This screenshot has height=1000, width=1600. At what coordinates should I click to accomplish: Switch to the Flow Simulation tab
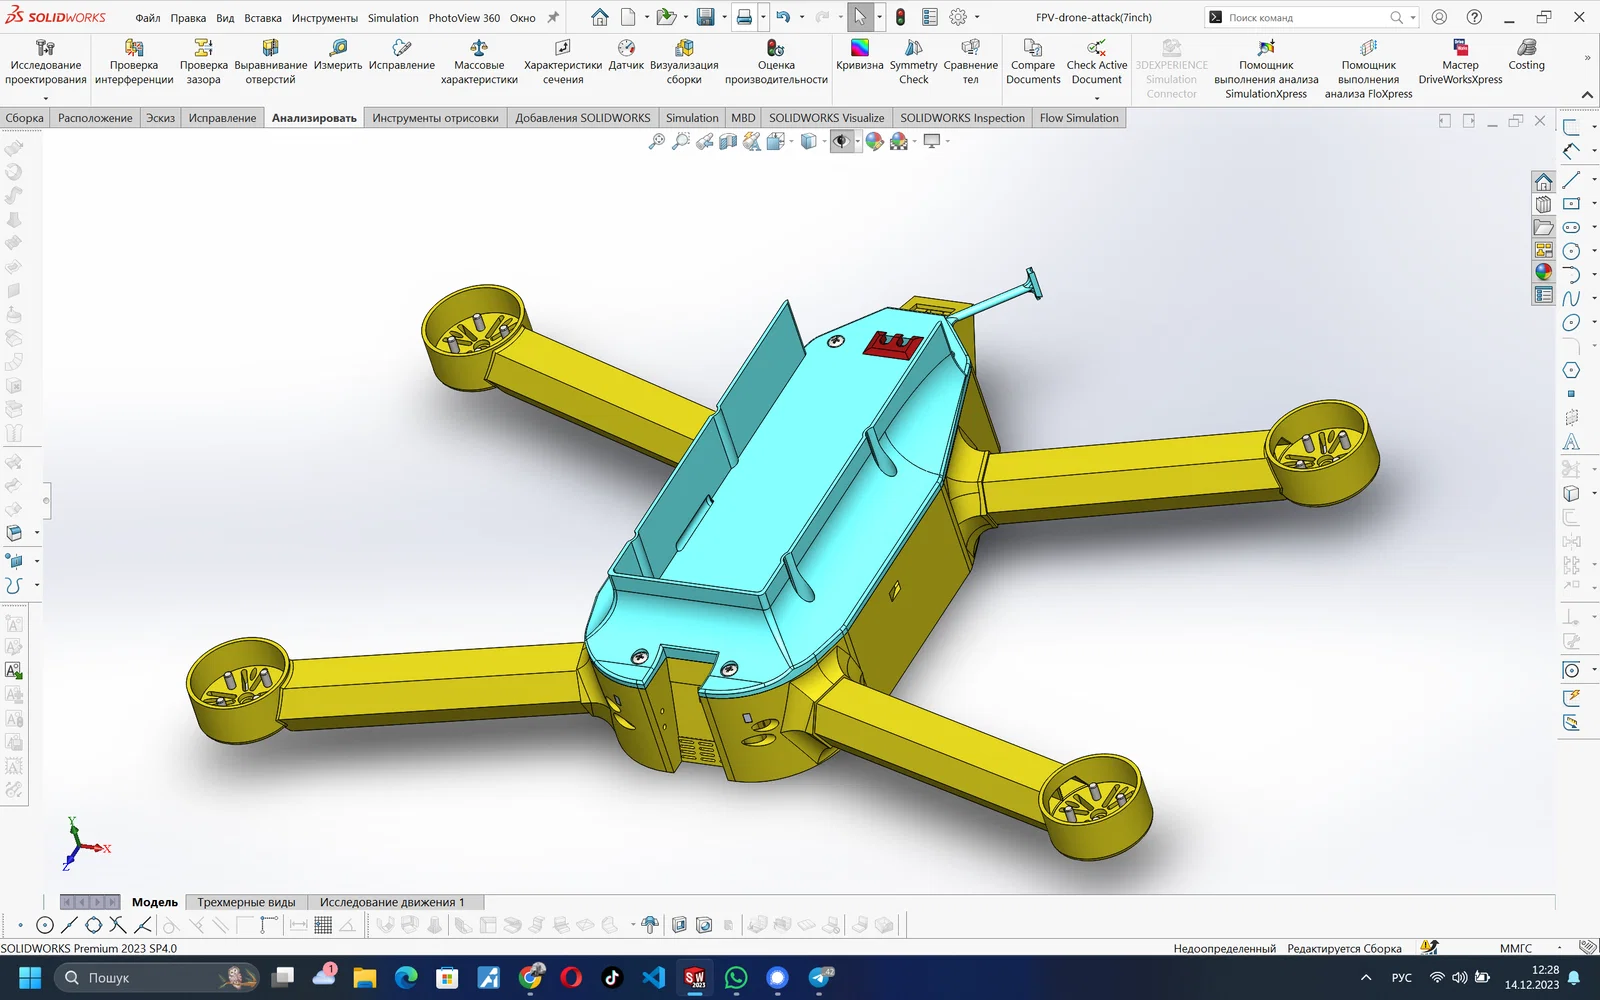pyautogui.click(x=1079, y=118)
